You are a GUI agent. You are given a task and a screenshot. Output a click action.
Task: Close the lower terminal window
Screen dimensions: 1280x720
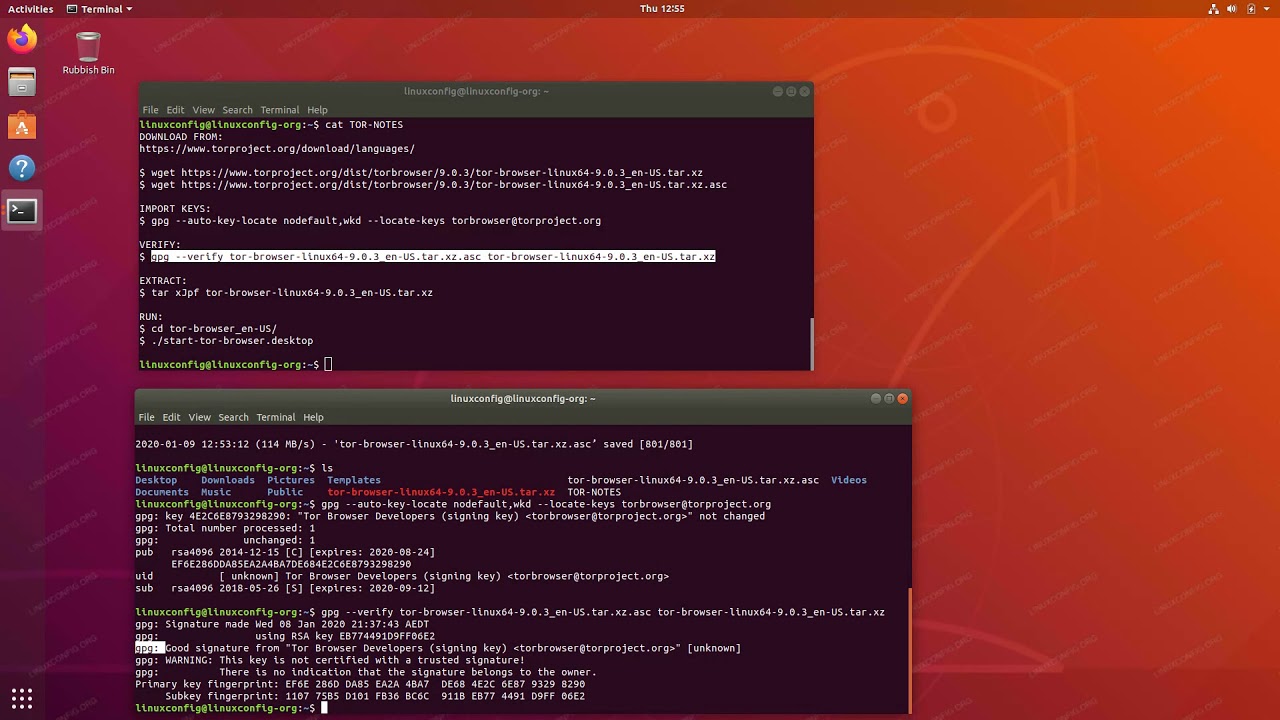[902, 398]
